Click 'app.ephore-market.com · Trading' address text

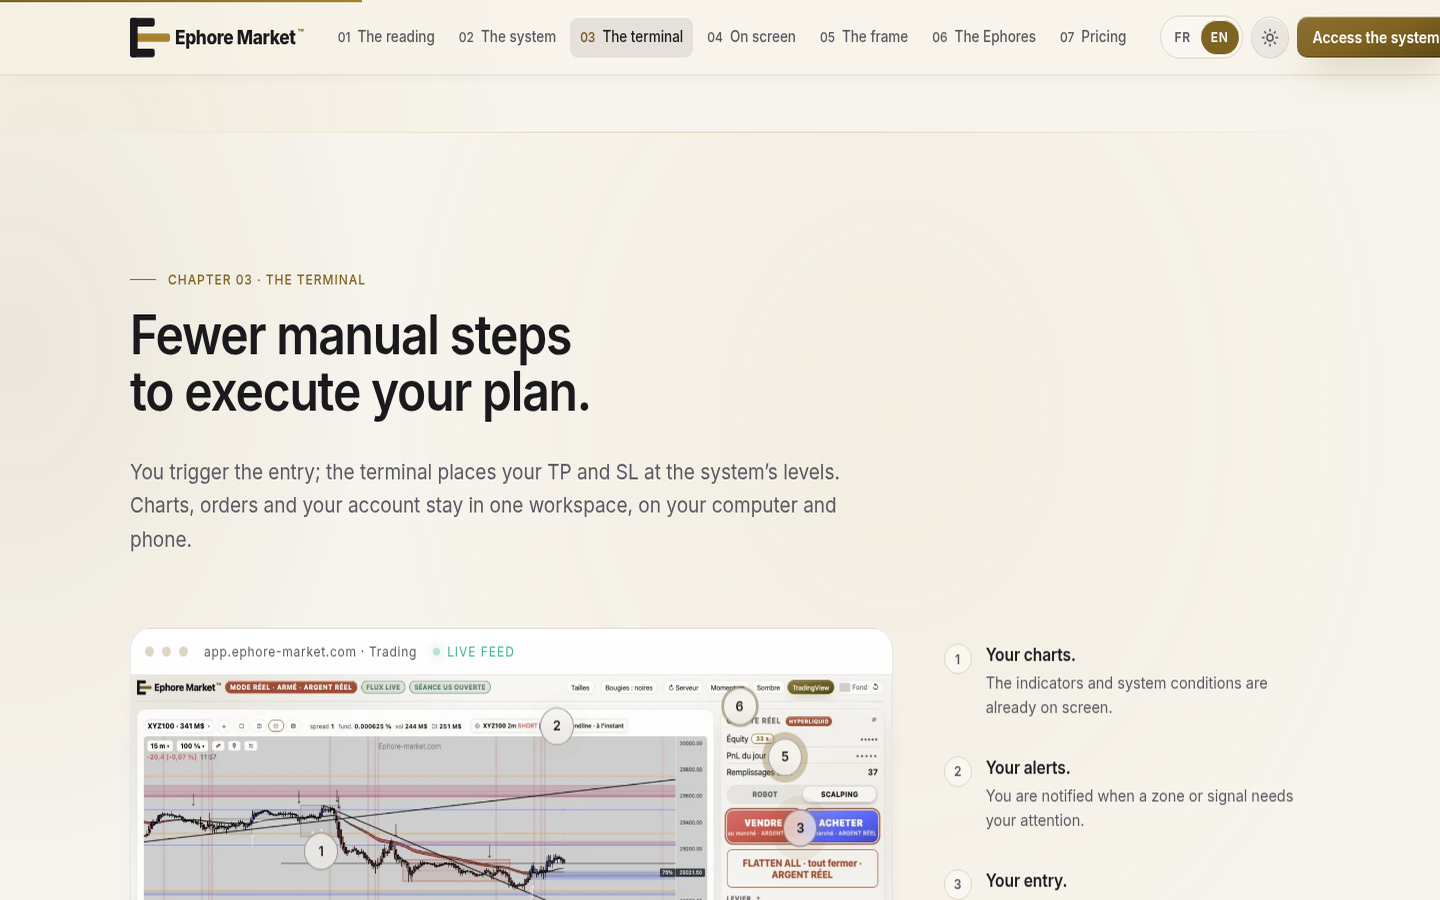pos(310,652)
